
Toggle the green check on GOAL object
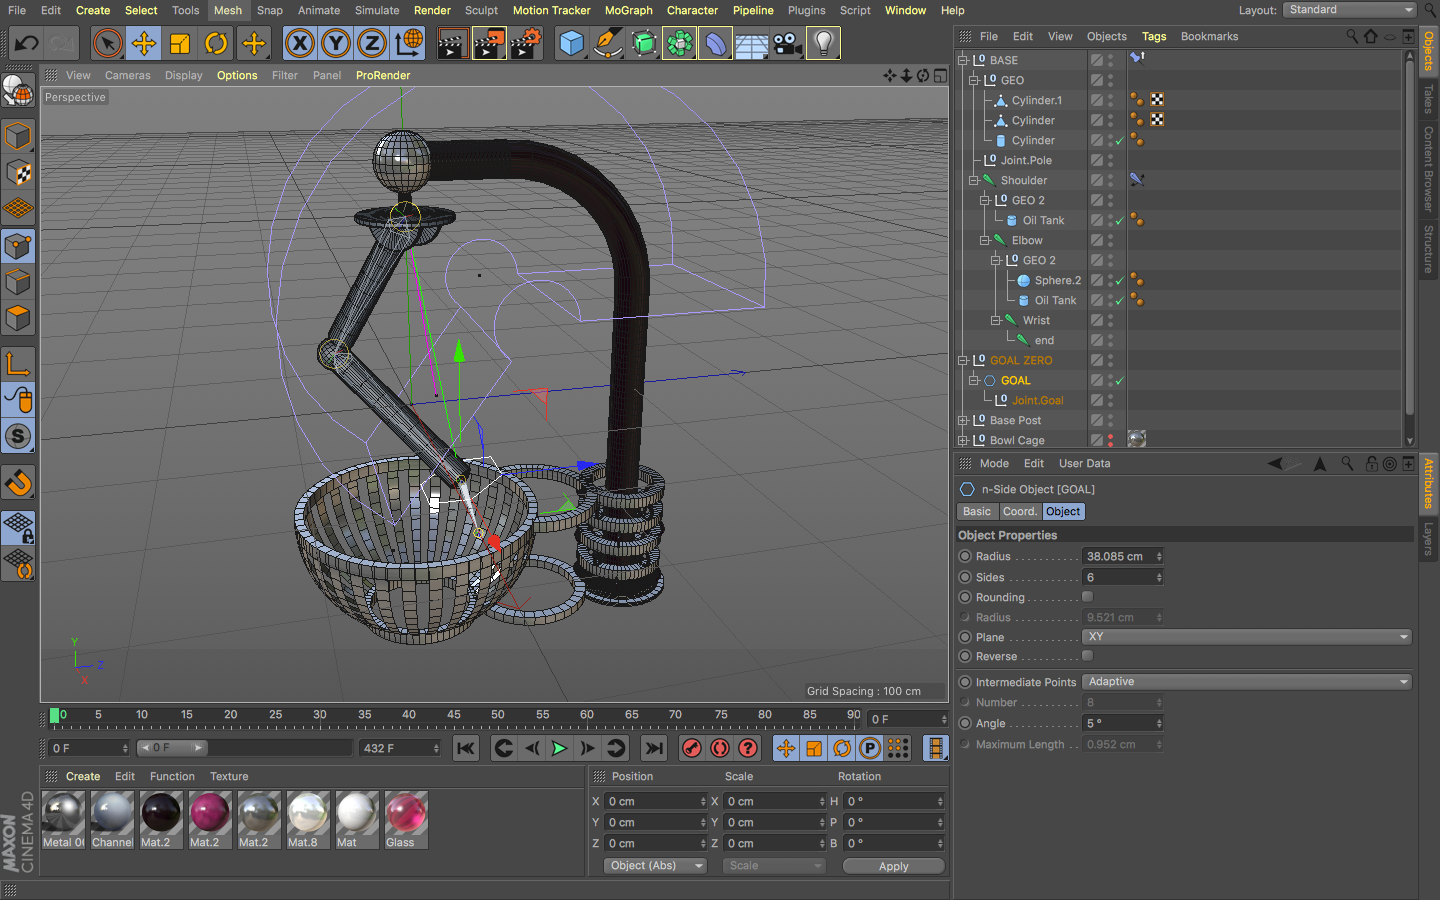click(x=1120, y=380)
